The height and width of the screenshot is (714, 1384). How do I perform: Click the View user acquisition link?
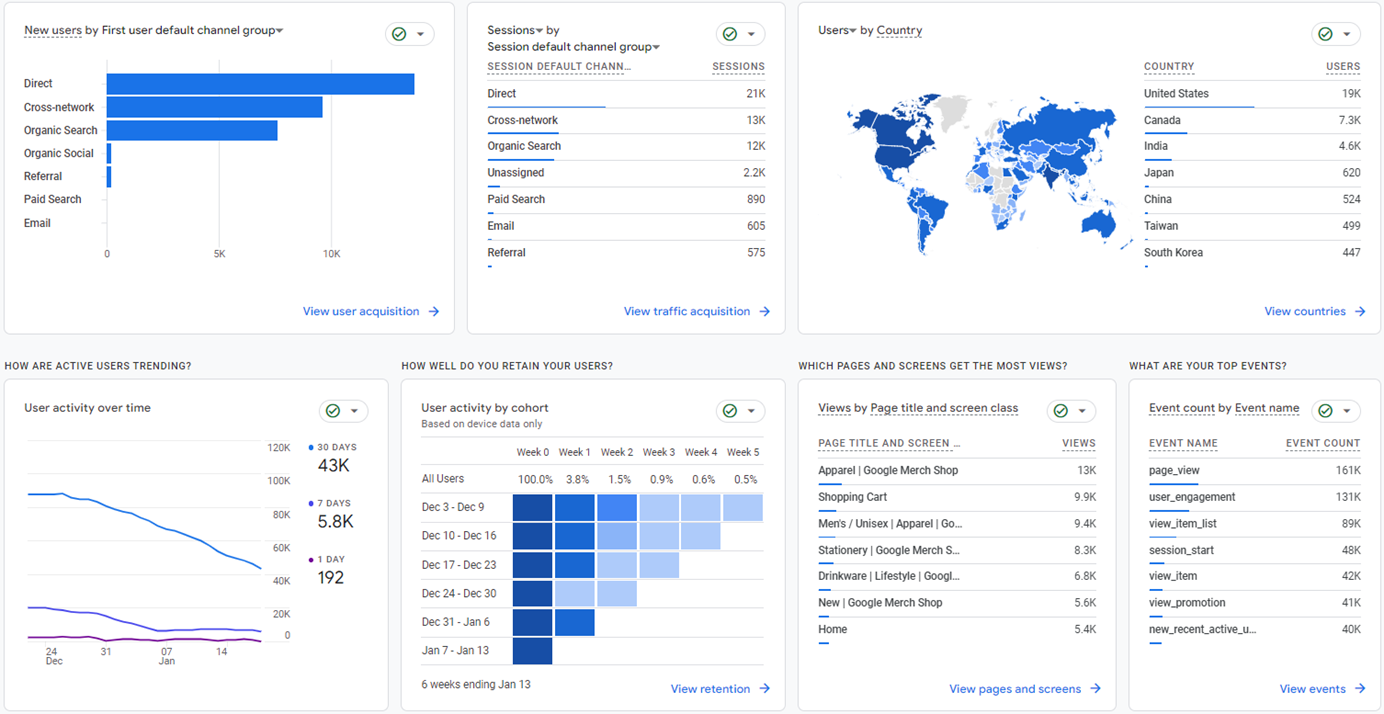[371, 311]
